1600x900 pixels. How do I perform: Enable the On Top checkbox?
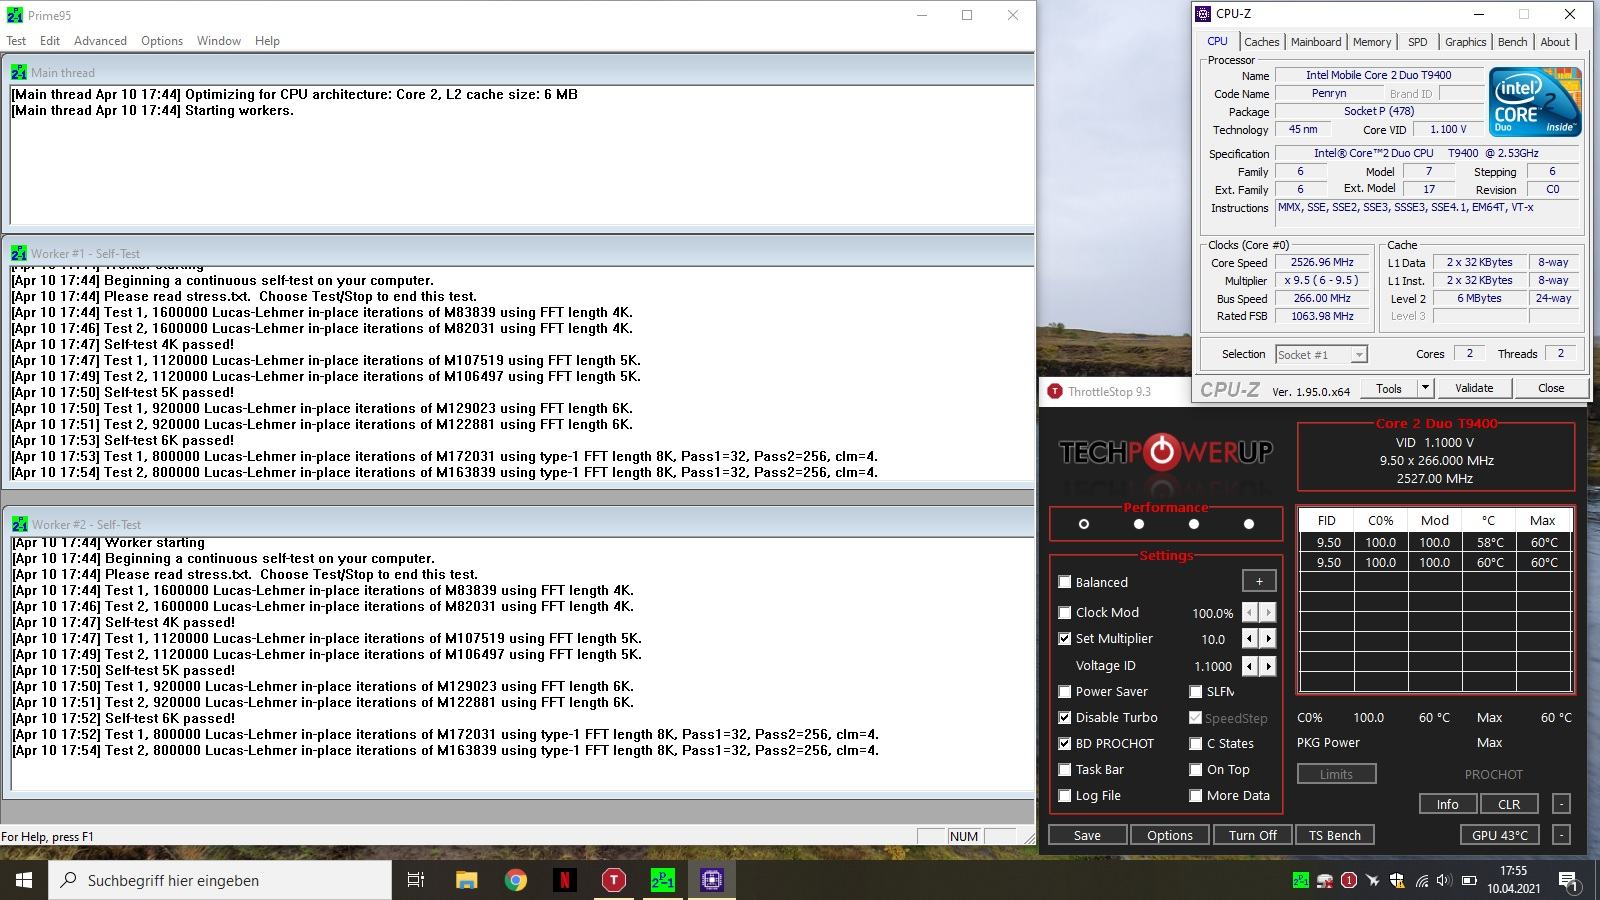[x=1195, y=769]
